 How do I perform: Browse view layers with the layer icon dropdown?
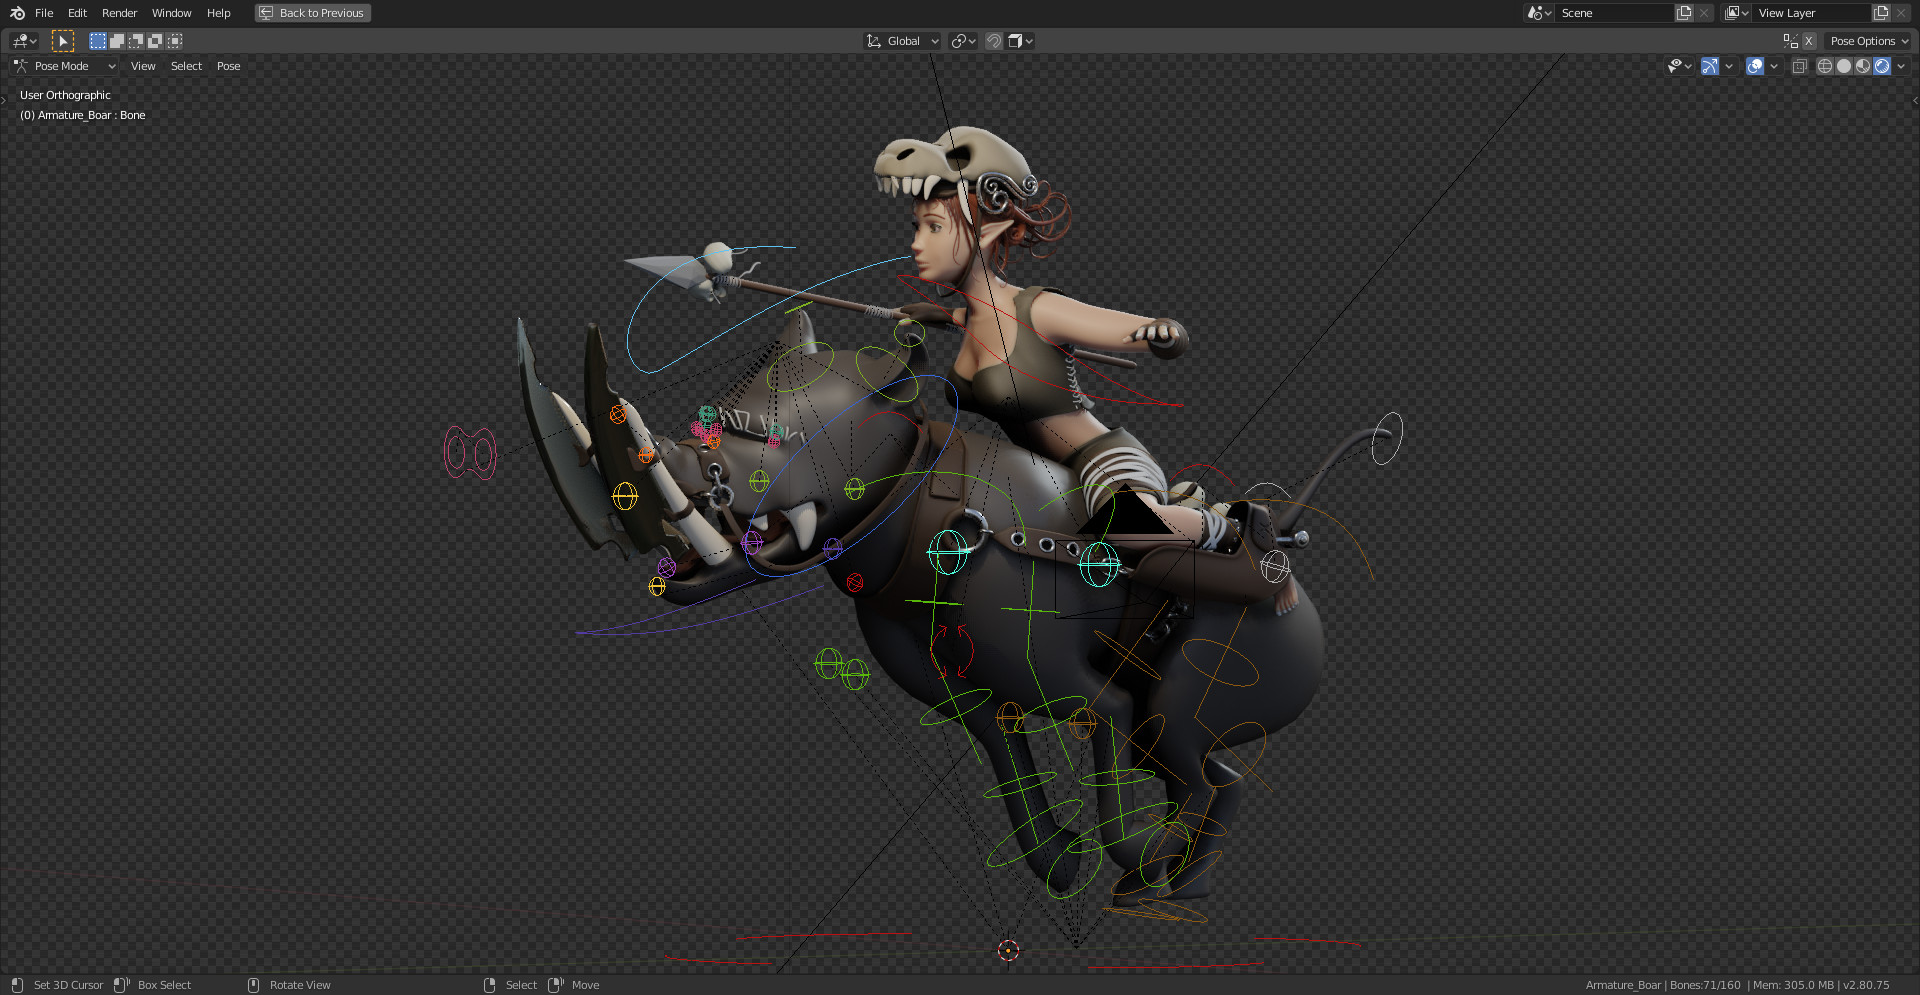pyautogui.click(x=1736, y=13)
